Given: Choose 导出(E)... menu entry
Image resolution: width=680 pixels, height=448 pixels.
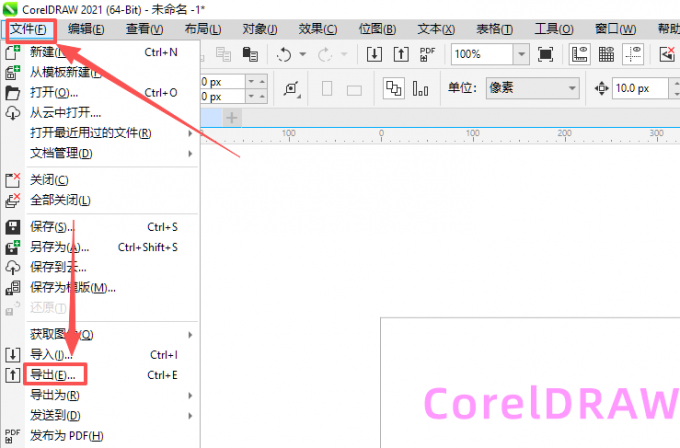Looking at the screenshot, I should [x=102, y=375].
